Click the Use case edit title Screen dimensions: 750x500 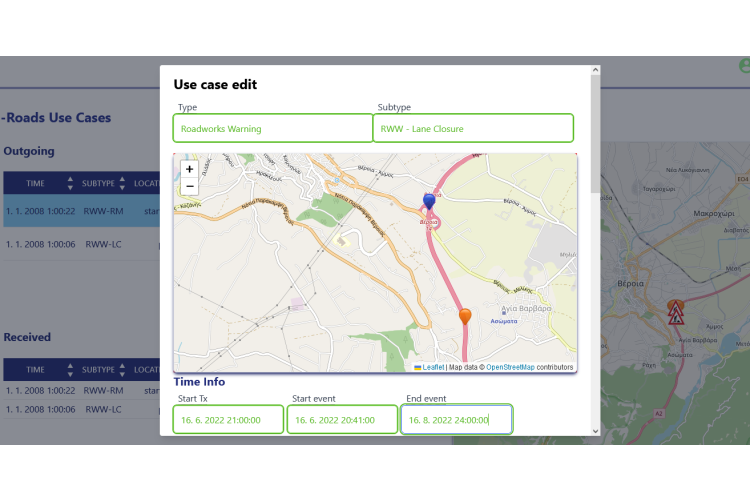(215, 84)
